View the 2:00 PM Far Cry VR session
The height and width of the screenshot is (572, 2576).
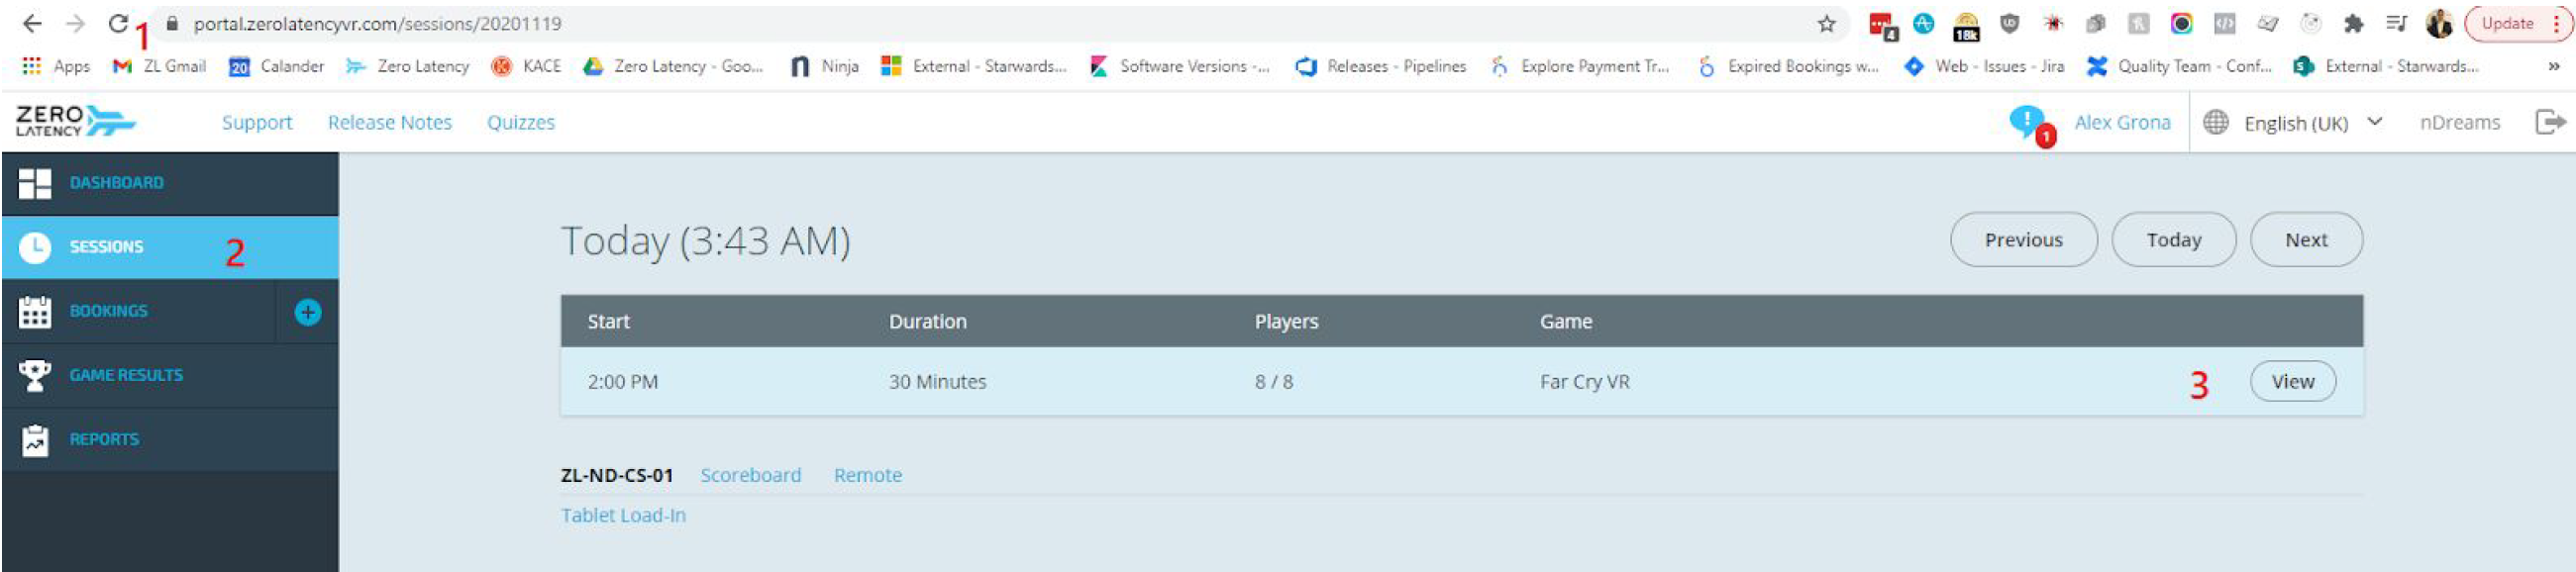tap(2292, 381)
